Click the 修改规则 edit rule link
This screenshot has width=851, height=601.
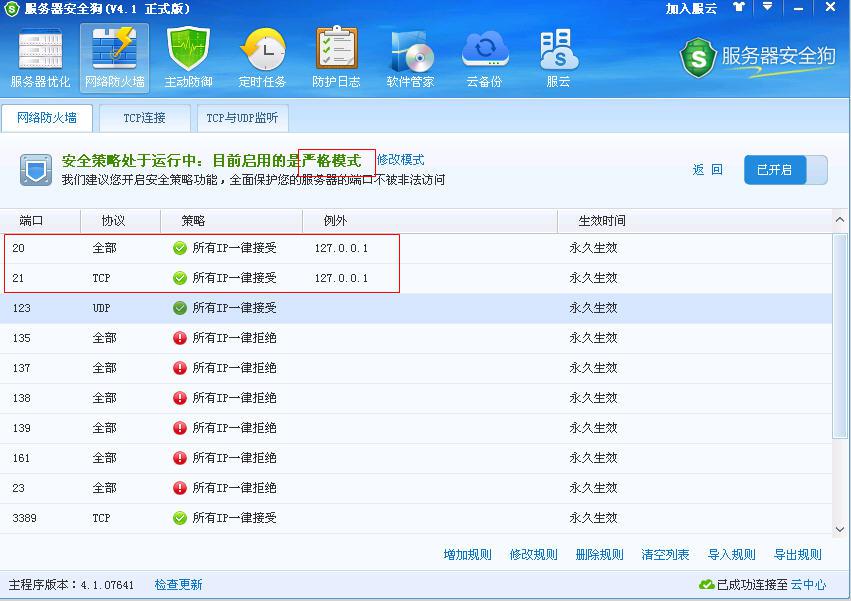534,554
